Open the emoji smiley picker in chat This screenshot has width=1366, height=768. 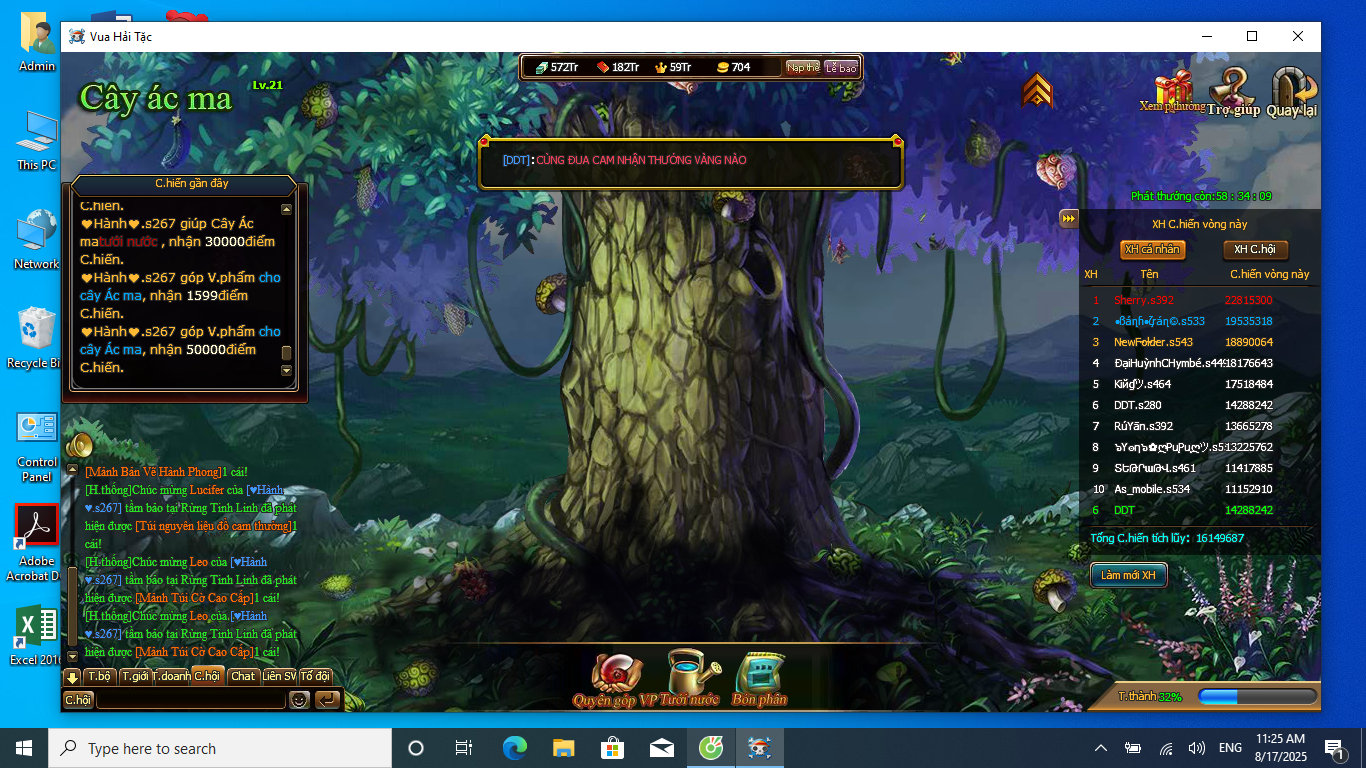coord(299,700)
